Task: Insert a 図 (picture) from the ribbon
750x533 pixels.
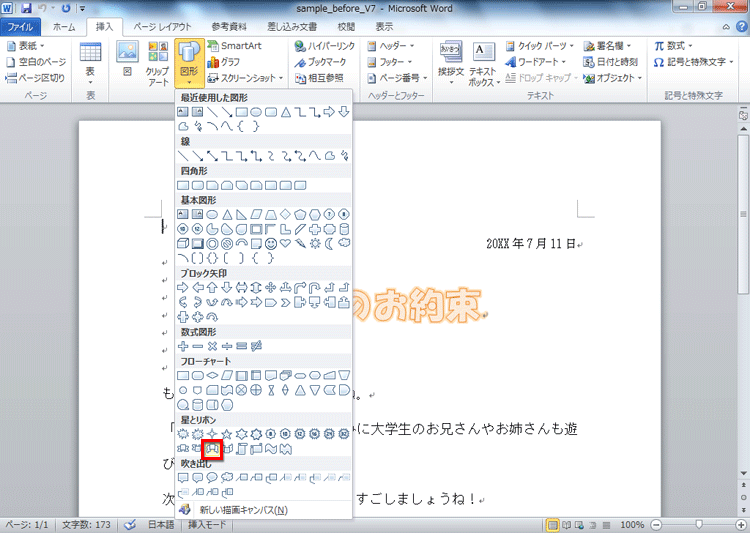Action: tap(127, 59)
